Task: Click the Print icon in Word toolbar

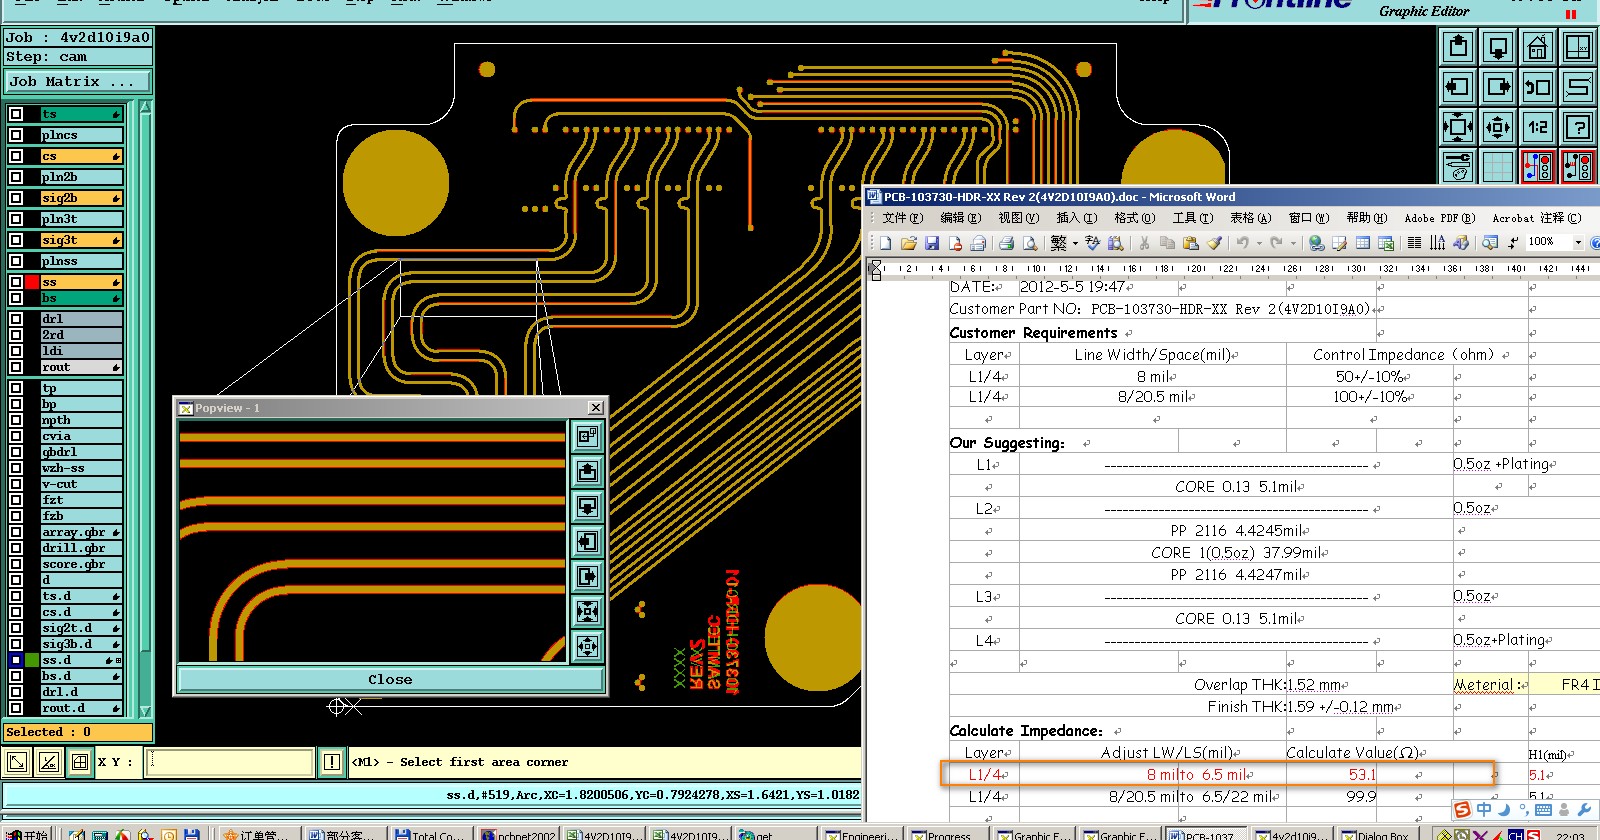Action: pos(1007,243)
